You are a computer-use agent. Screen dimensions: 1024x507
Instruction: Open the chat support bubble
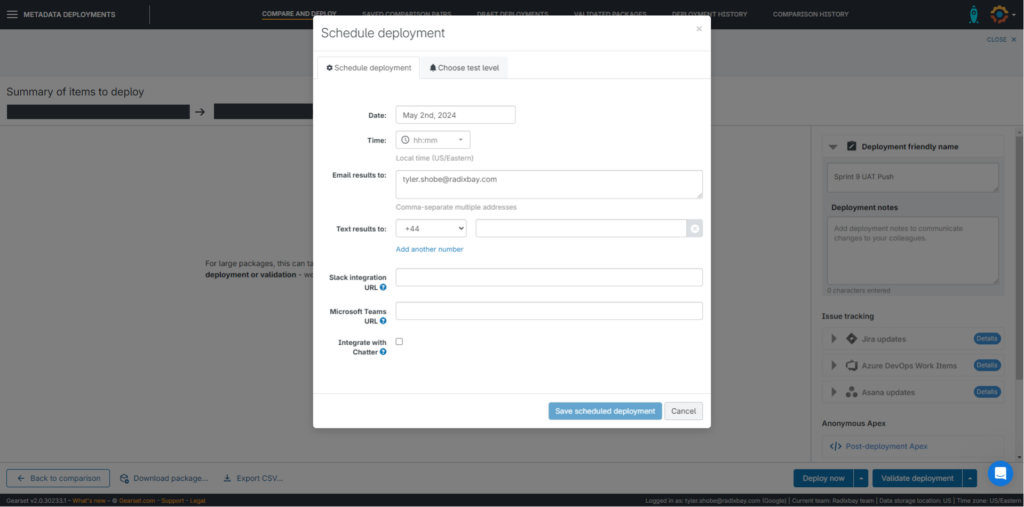point(1000,473)
